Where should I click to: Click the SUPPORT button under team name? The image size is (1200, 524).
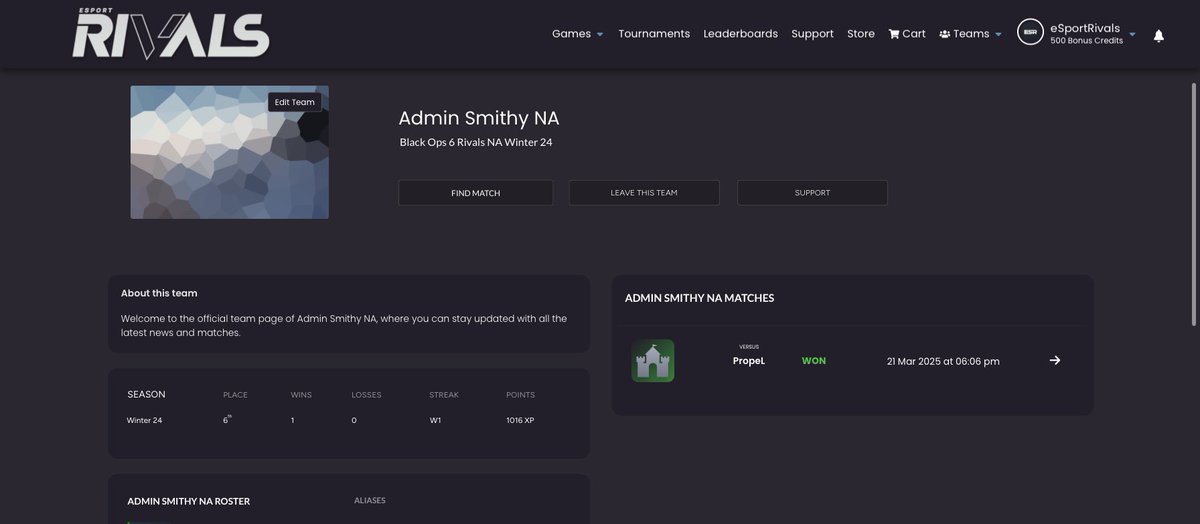pyautogui.click(x=812, y=193)
